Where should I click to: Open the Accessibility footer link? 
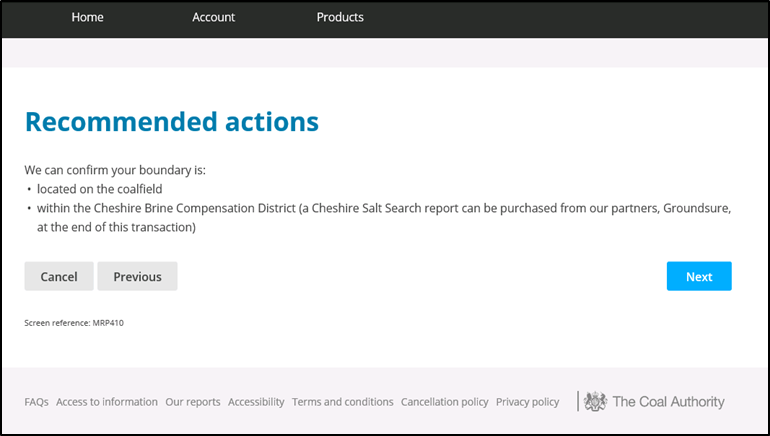point(256,402)
